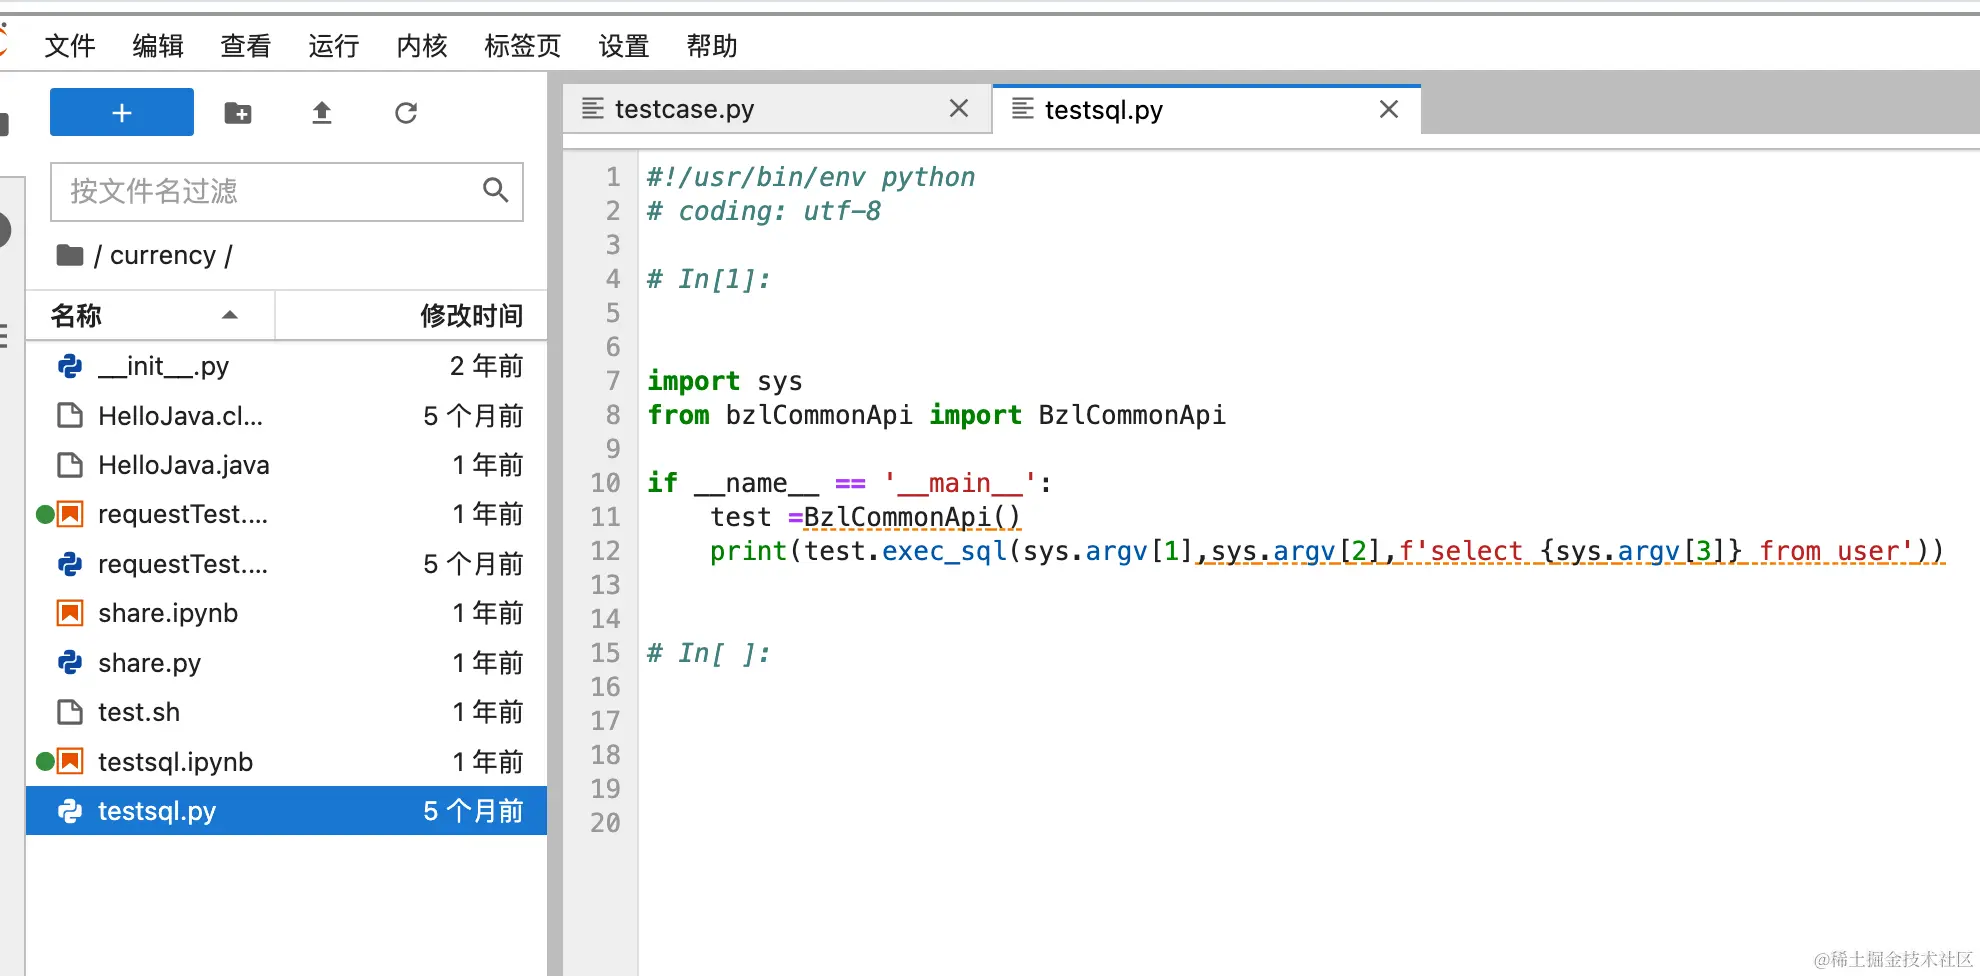
Task: Click the exec_sql call in print line
Action: [x=944, y=551]
